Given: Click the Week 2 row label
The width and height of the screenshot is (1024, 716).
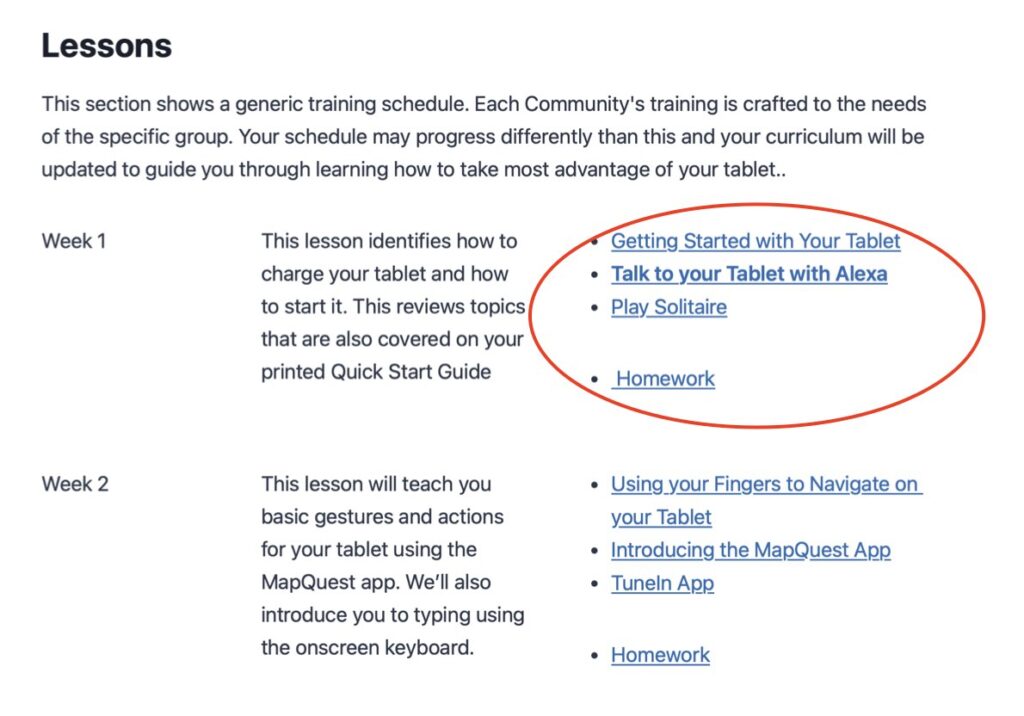Looking at the screenshot, I should pos(75,485).
